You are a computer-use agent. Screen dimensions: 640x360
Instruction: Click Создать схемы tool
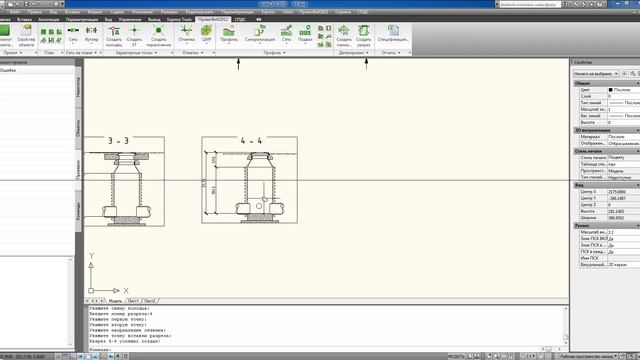344,36
